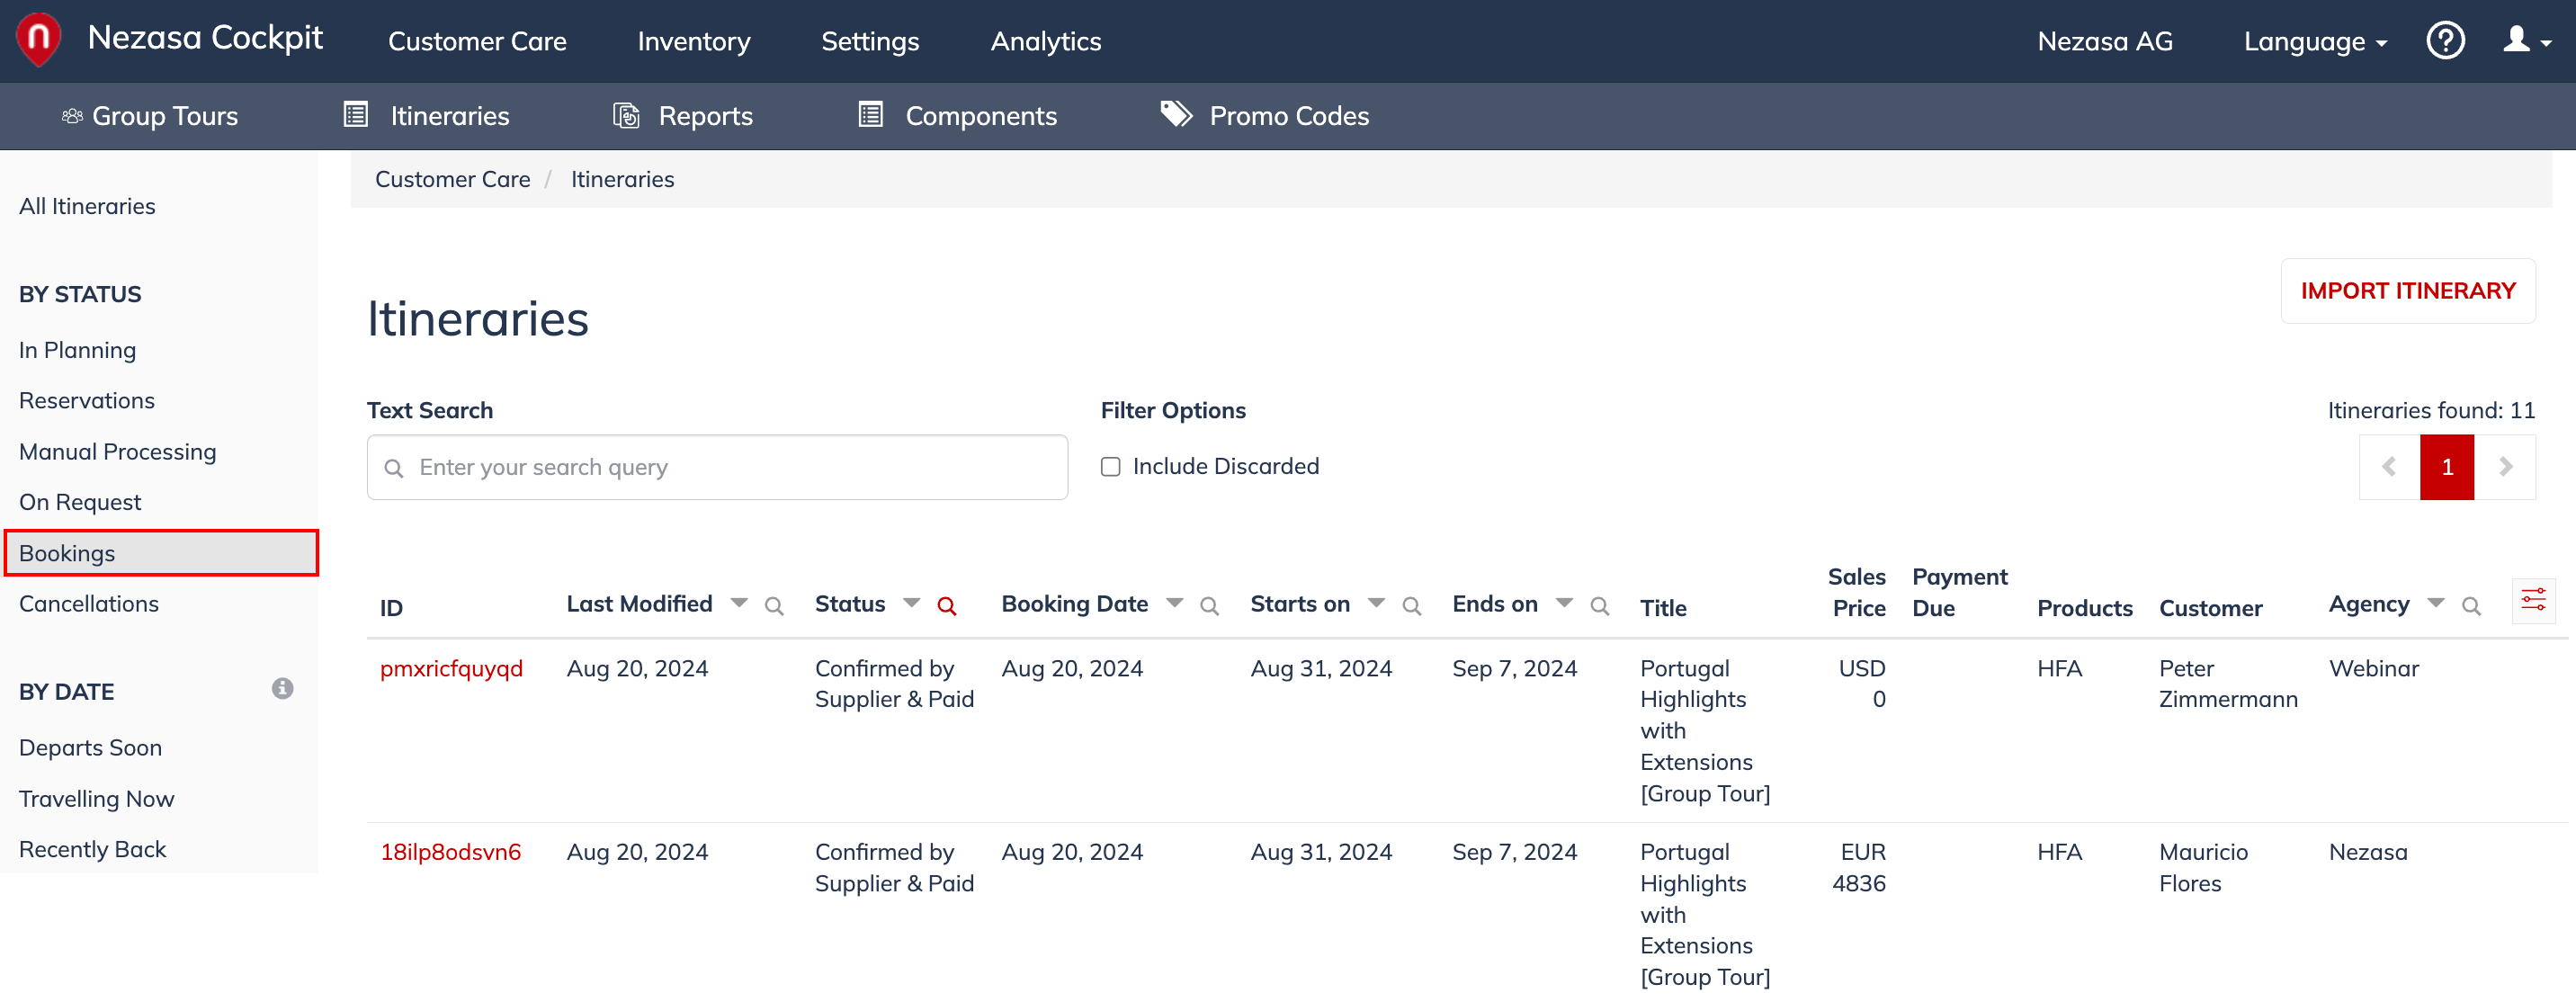Open the Agency sort arrow

pyautogui.click(x=2436, y=603)
